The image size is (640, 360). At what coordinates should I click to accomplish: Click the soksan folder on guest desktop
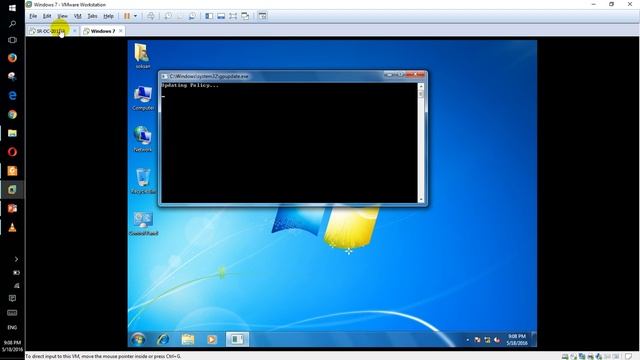pos(142,56)
